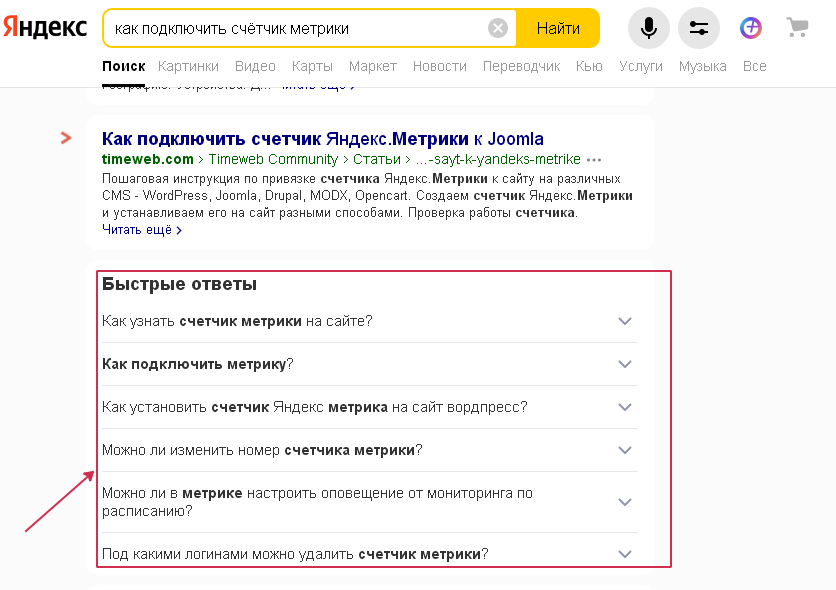The width and height of the screenshot is (836, 590).
Task: Click the three-dots menu beside the timeweb URL
Action: pyautogui.click(x=593, y=160)
